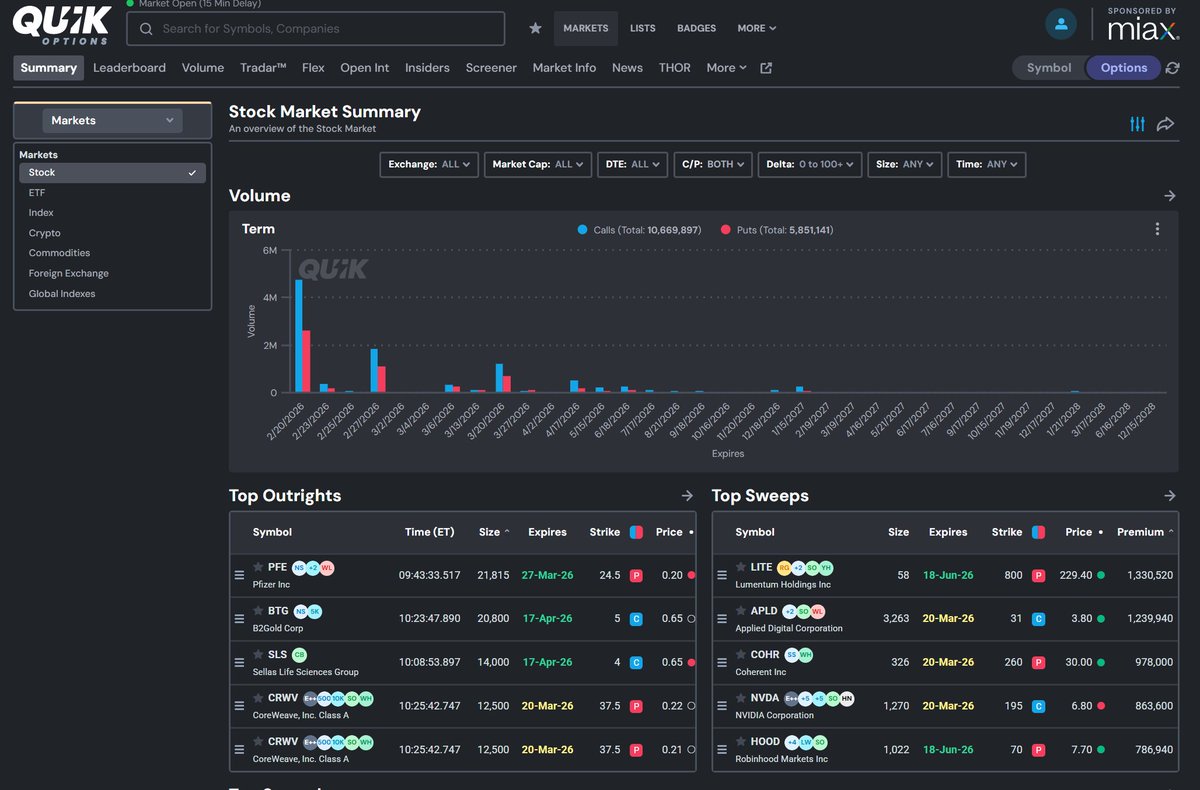Click the symbol search field
This screenshot has width=1200, height=790.
(315, 29)
